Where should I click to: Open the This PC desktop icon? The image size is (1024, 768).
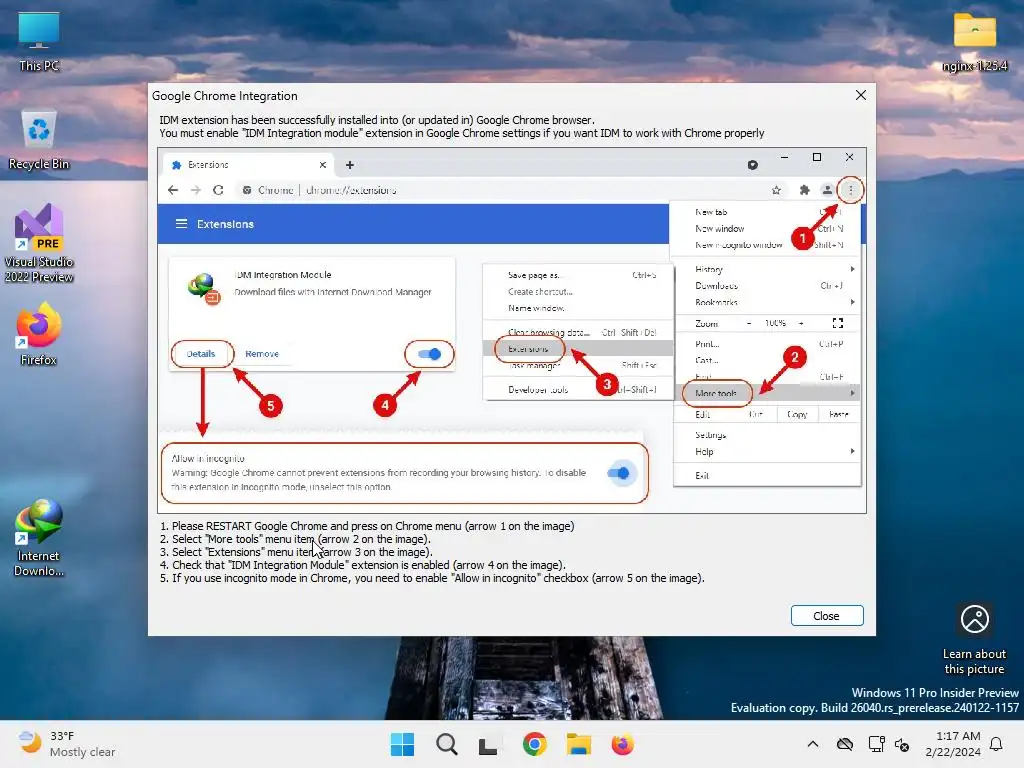point(39,41)
